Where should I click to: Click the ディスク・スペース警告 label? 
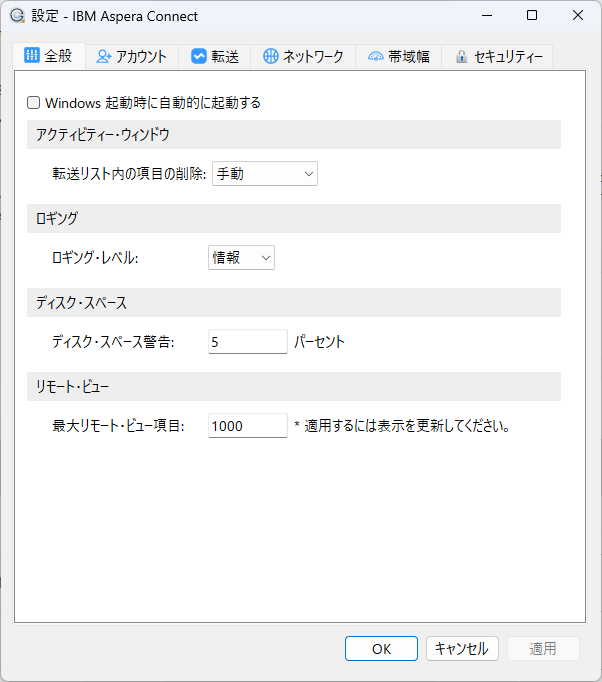click(113, 341)
